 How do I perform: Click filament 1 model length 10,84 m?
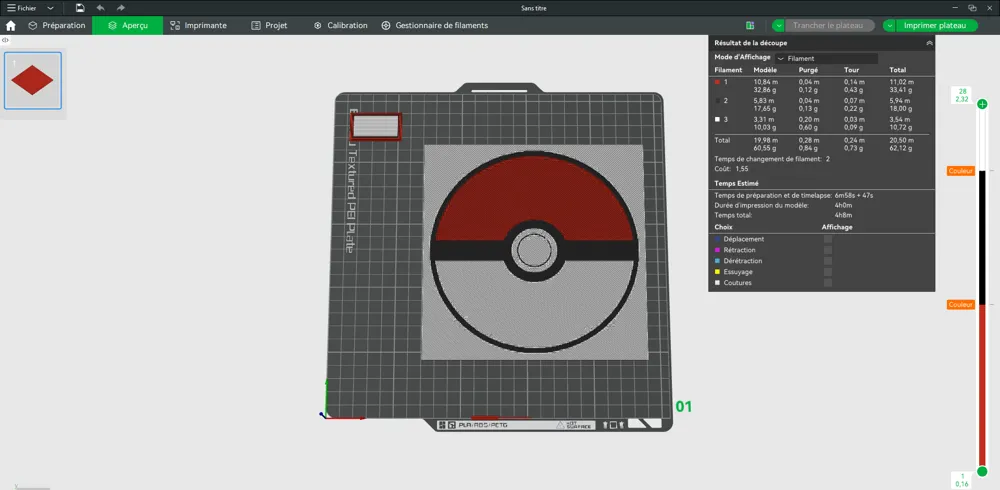765,82
